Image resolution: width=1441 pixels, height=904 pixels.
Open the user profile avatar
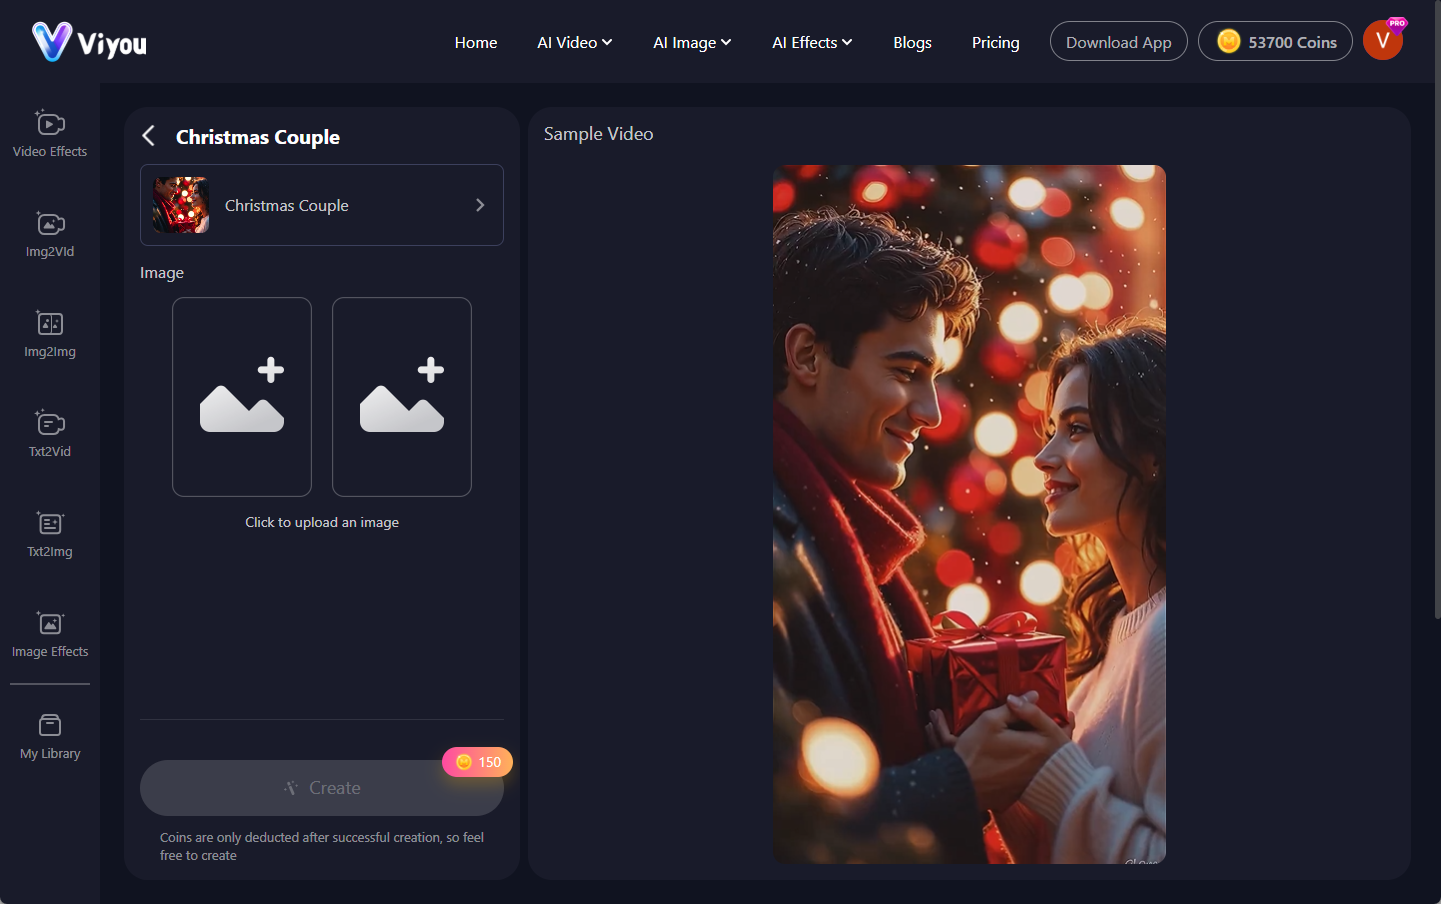point(1382,41)
